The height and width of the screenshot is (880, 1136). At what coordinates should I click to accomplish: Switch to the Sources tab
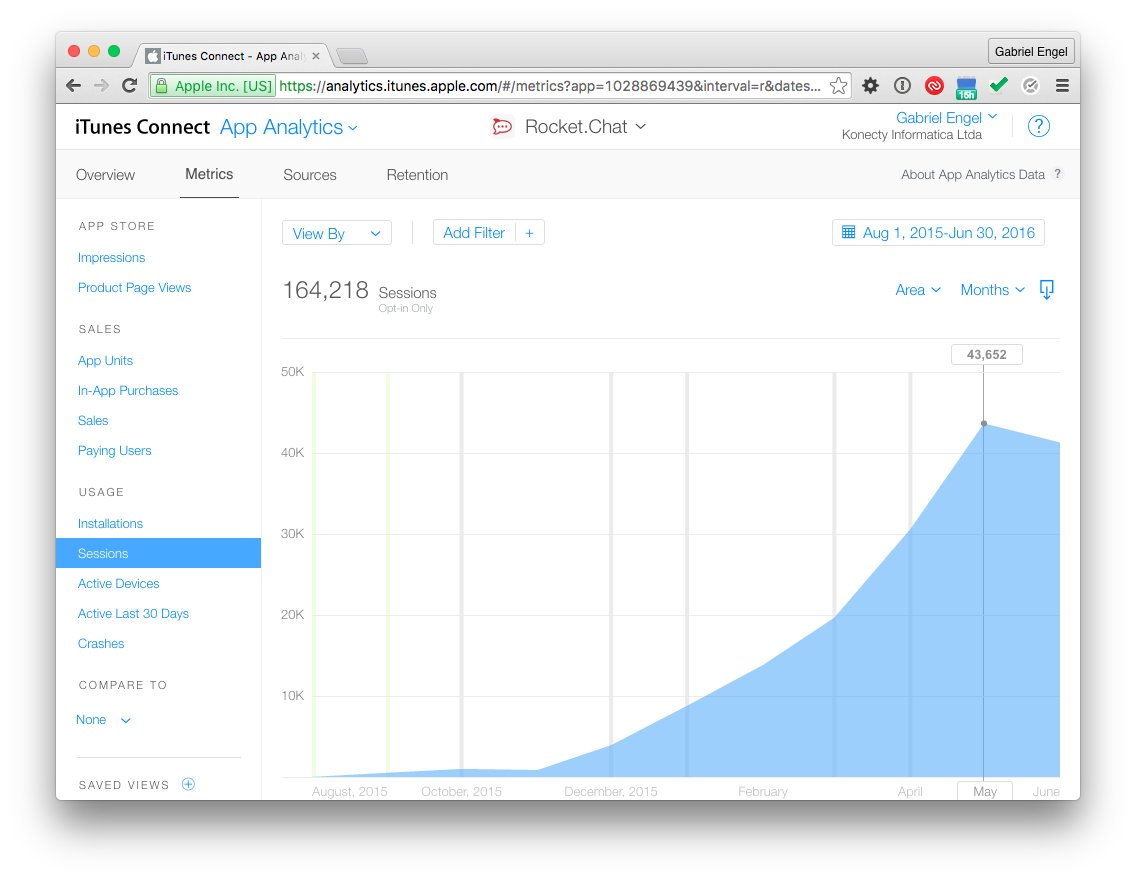(x=309, y=175)
